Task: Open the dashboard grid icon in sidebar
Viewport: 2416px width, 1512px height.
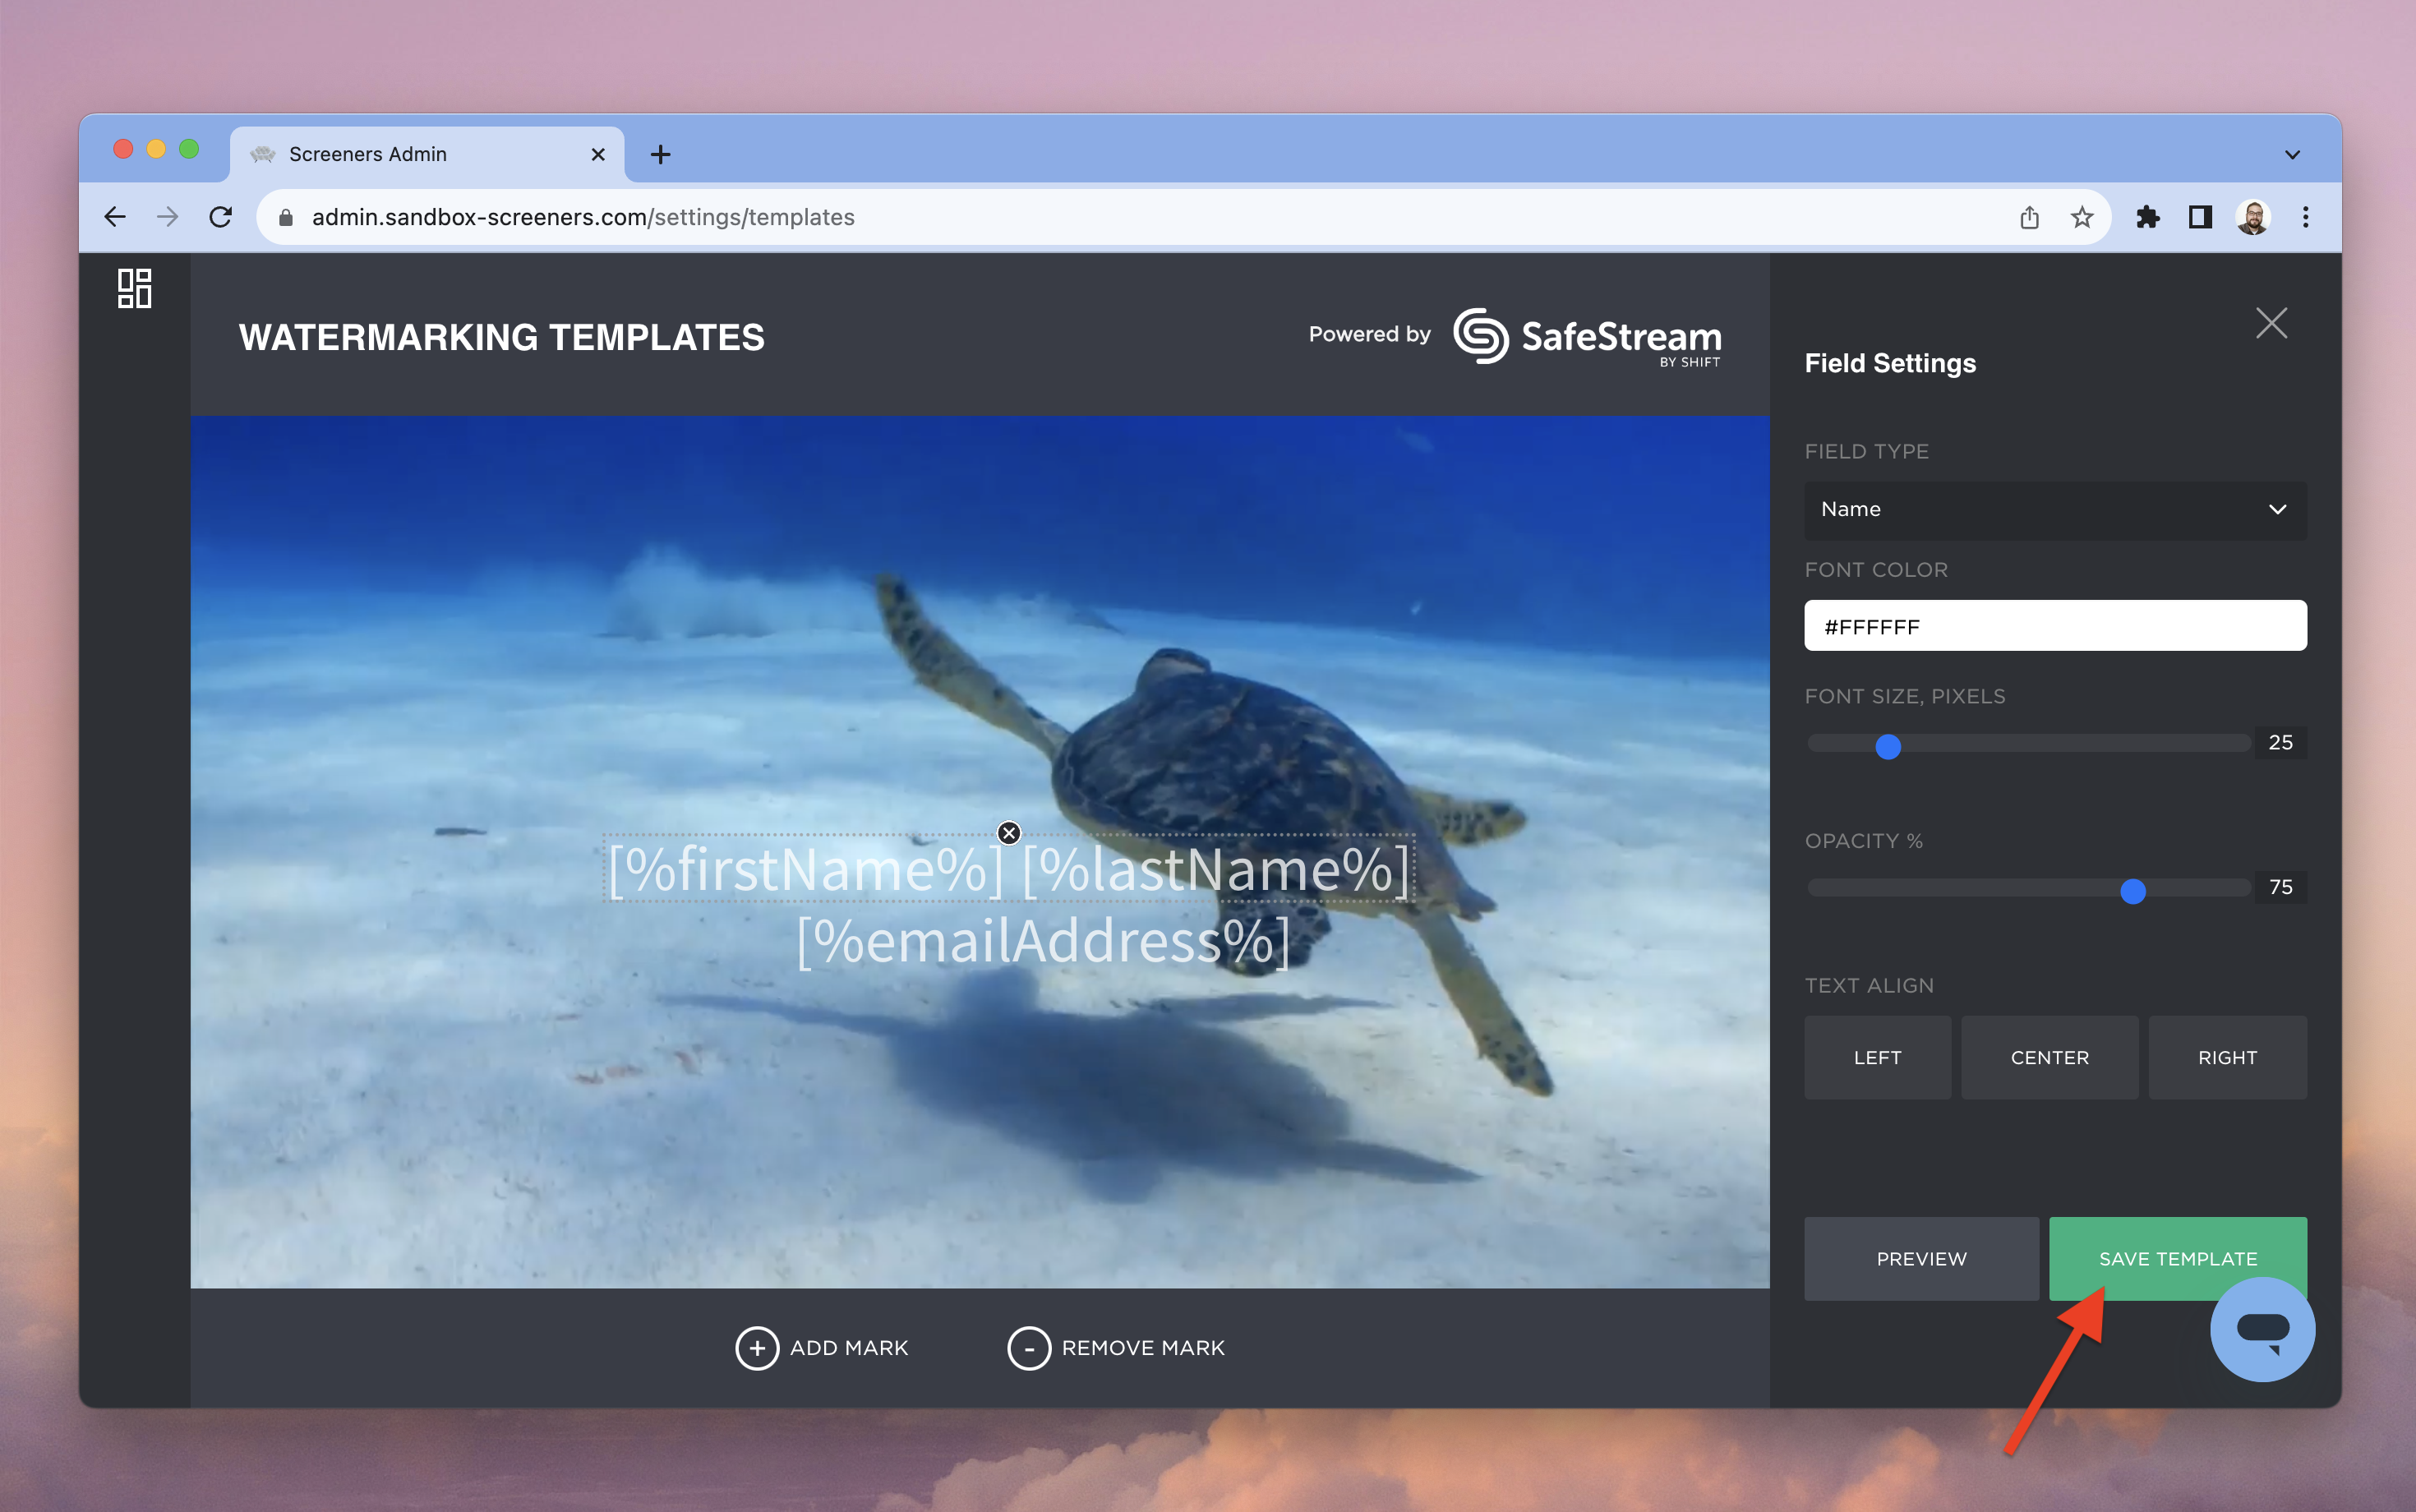Action: click(134, 288)
